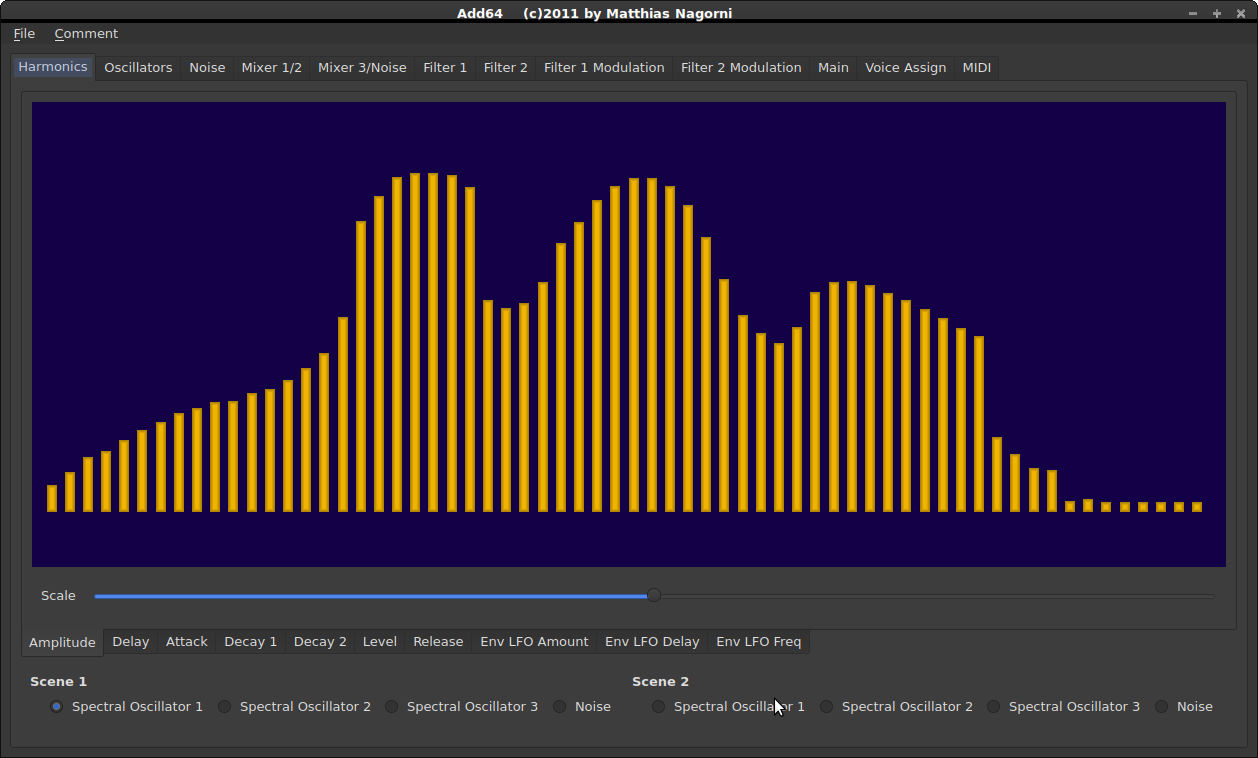Switch to the Mixer 3/Noise tab

(x=362, y=68)
